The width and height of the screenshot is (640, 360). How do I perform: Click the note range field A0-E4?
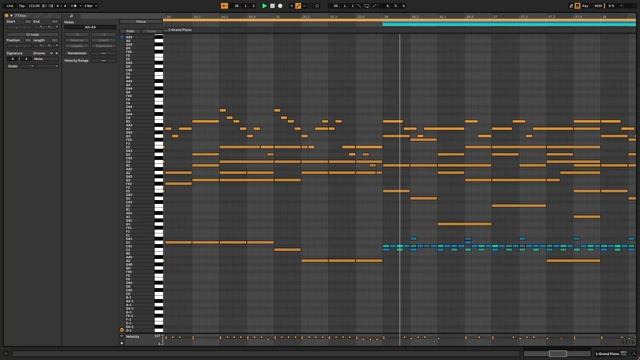coord(90,27)
